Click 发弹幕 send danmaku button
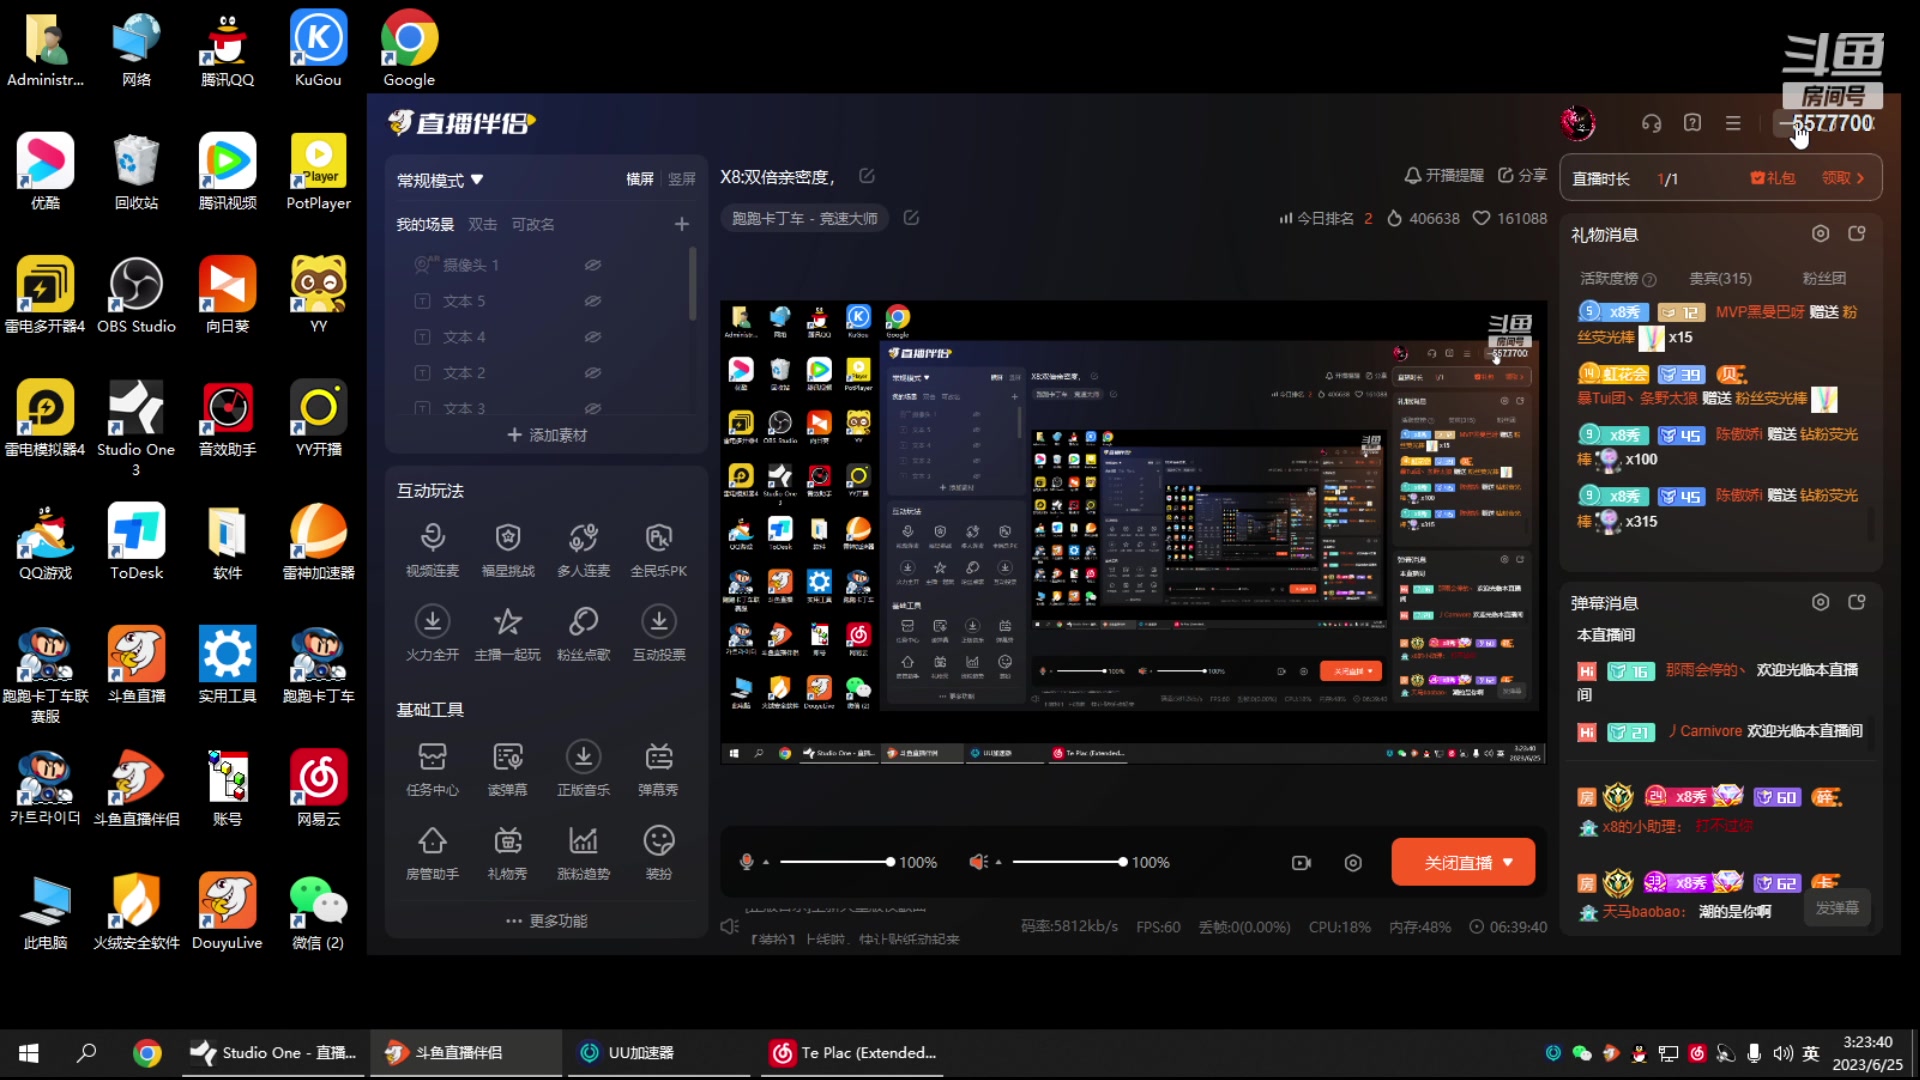The width and height of the screenshot is (1920, 1080). pyautogui.click(x=1837, y=908)
